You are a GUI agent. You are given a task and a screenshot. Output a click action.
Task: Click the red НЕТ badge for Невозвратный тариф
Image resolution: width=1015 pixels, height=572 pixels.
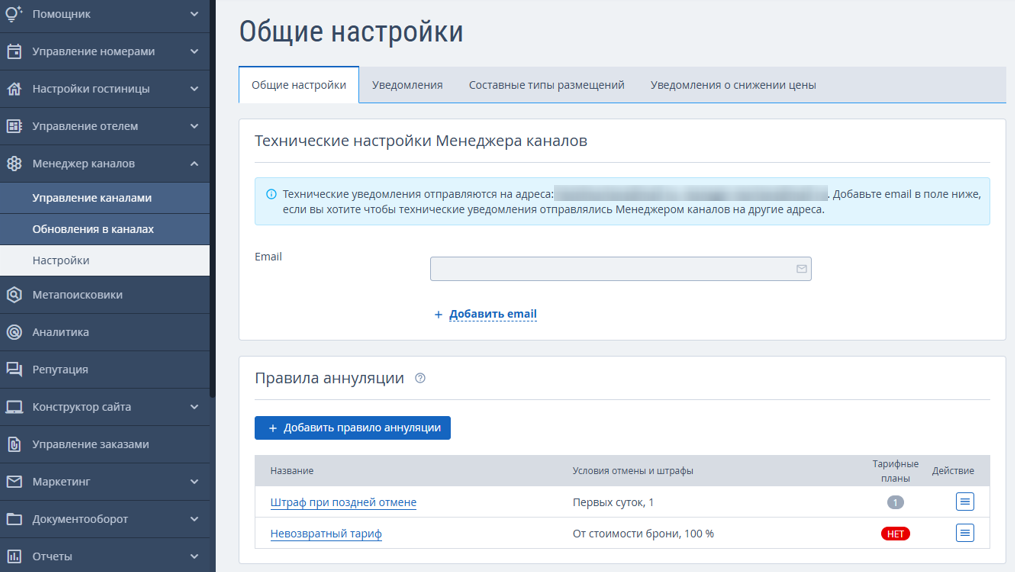(895, 534)
